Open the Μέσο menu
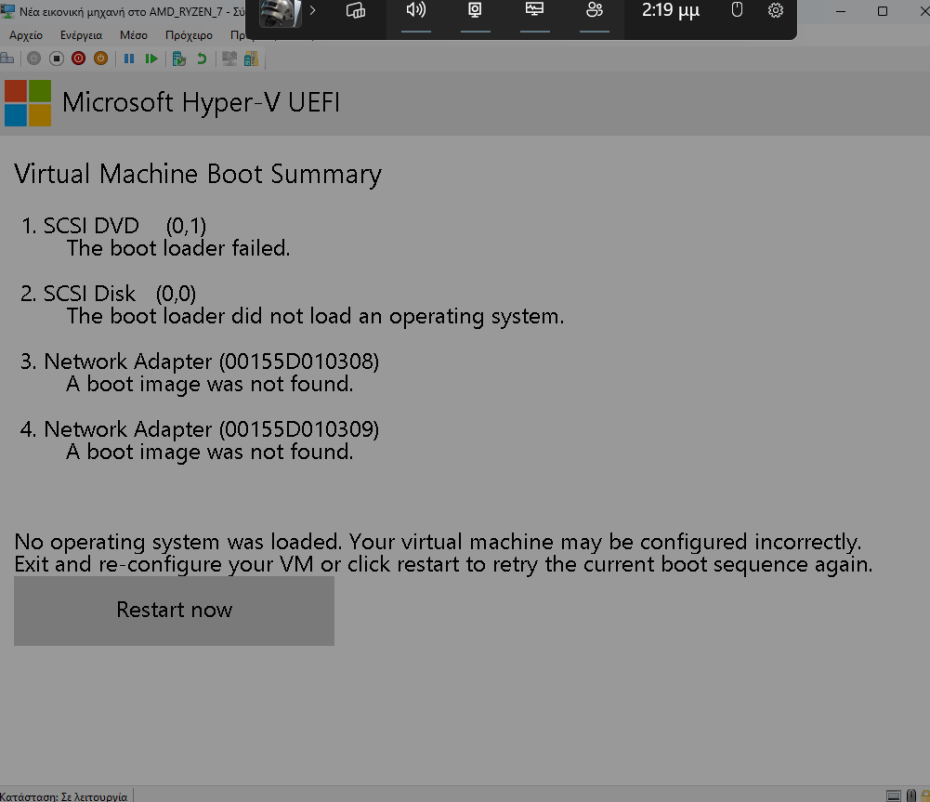This screenshot has width=930, height=802. [133, 35]
